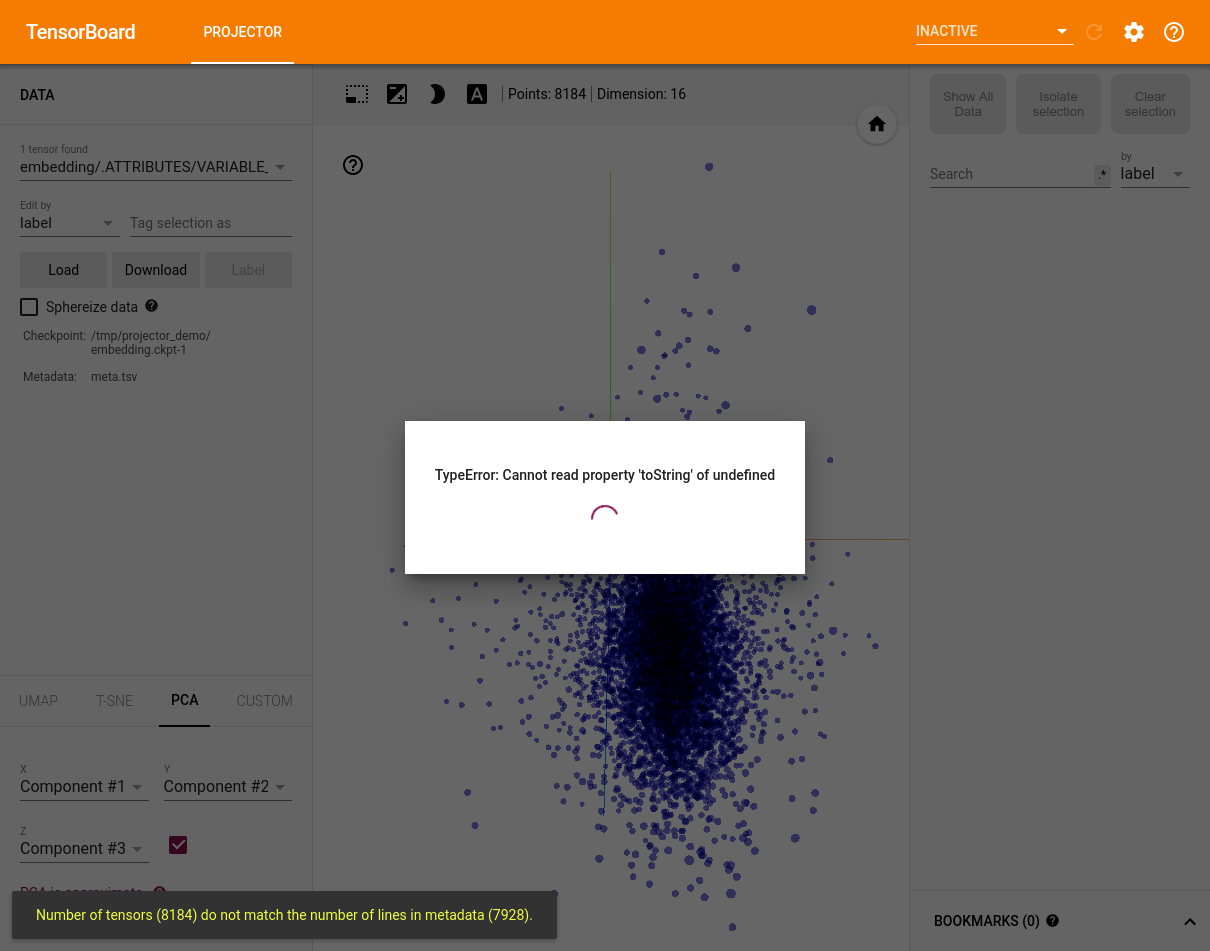1210x951 pixels.
Task: Switch to the T-SNE tab
Action: coord(114,701)
